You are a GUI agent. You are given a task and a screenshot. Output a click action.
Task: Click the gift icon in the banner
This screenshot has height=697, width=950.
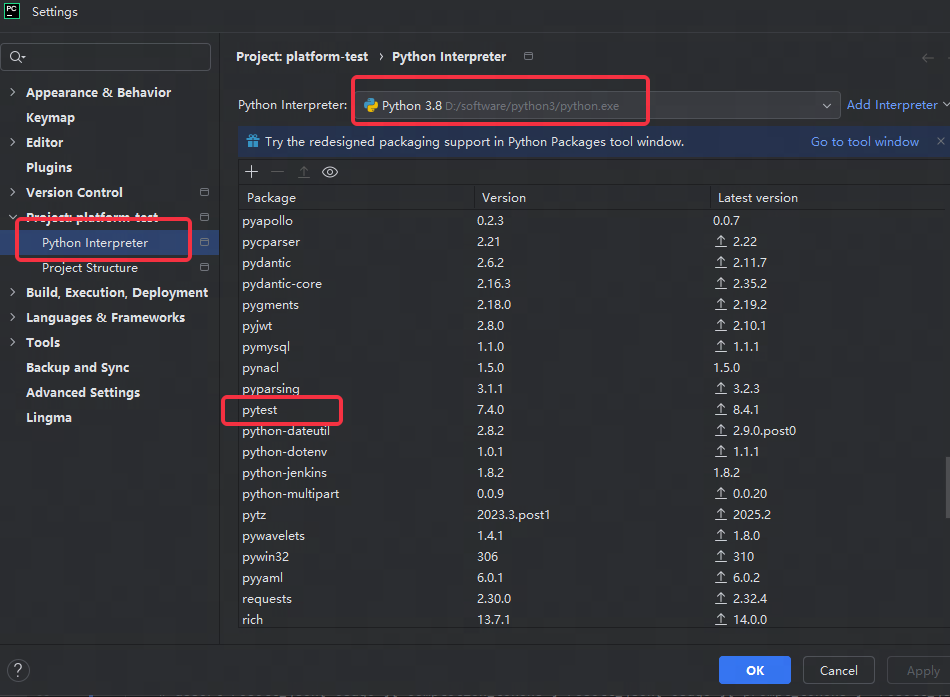click(x=253, y=141)
